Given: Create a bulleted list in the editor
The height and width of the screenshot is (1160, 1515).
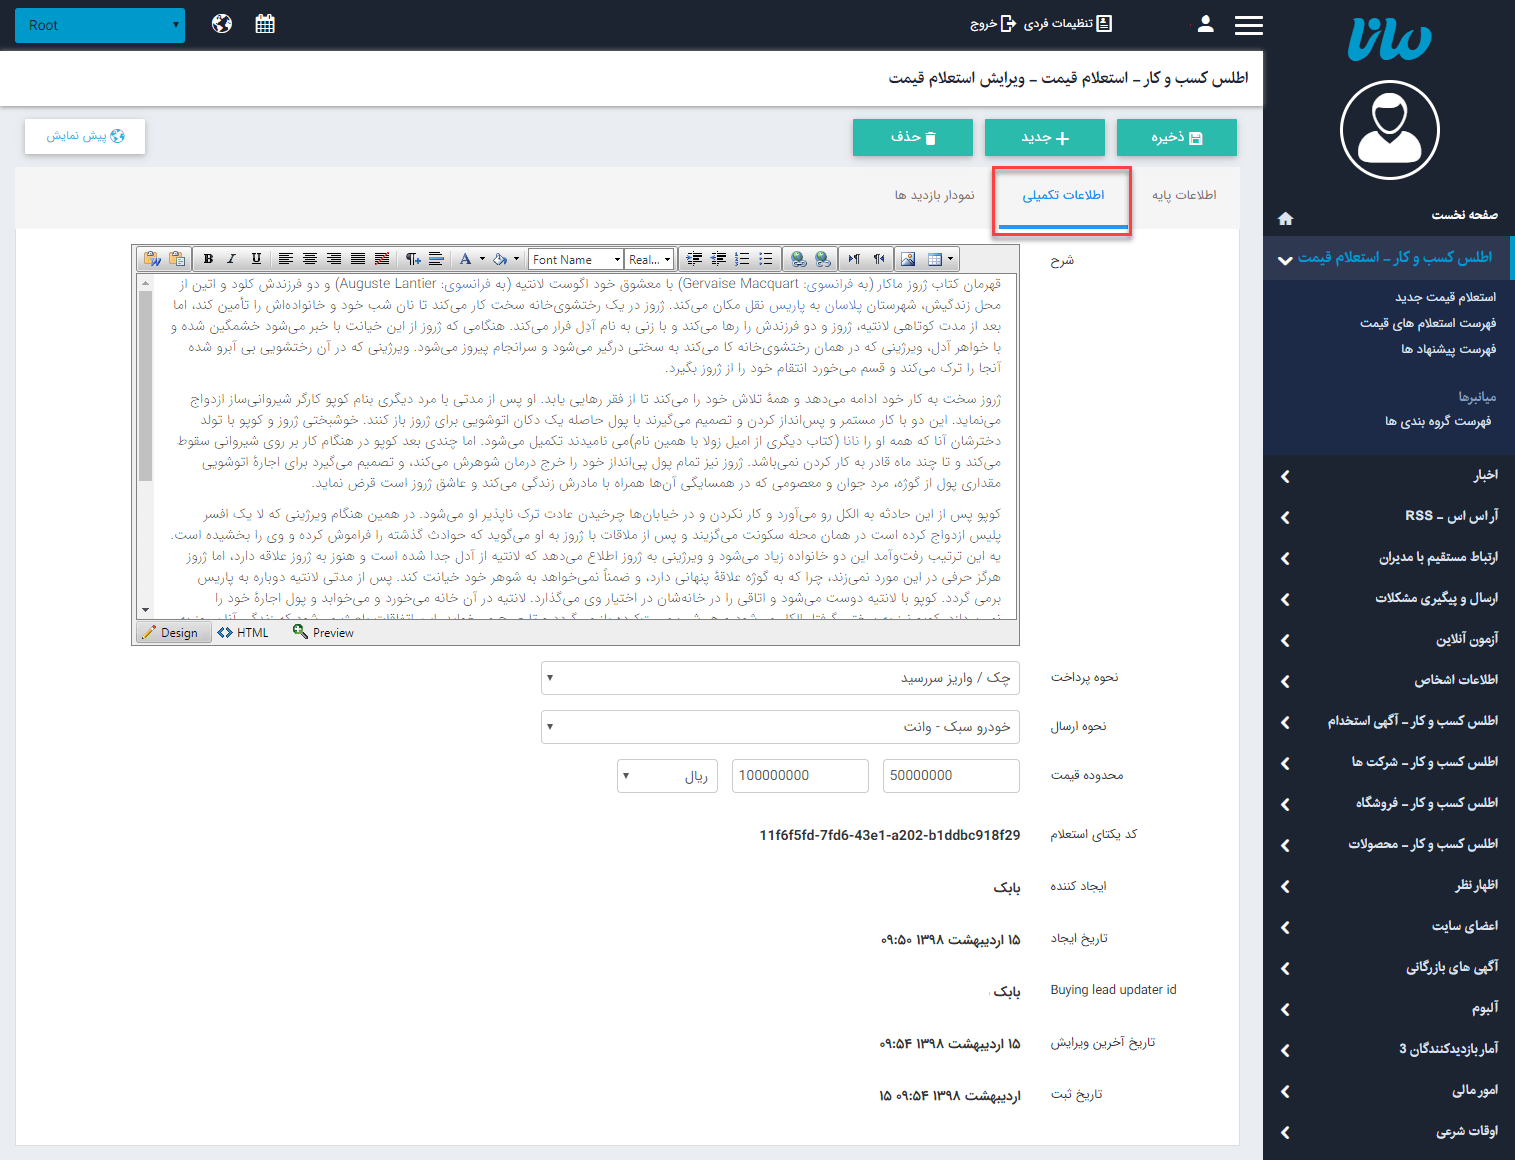Looking at the screenshot, I should click(766, 258).
